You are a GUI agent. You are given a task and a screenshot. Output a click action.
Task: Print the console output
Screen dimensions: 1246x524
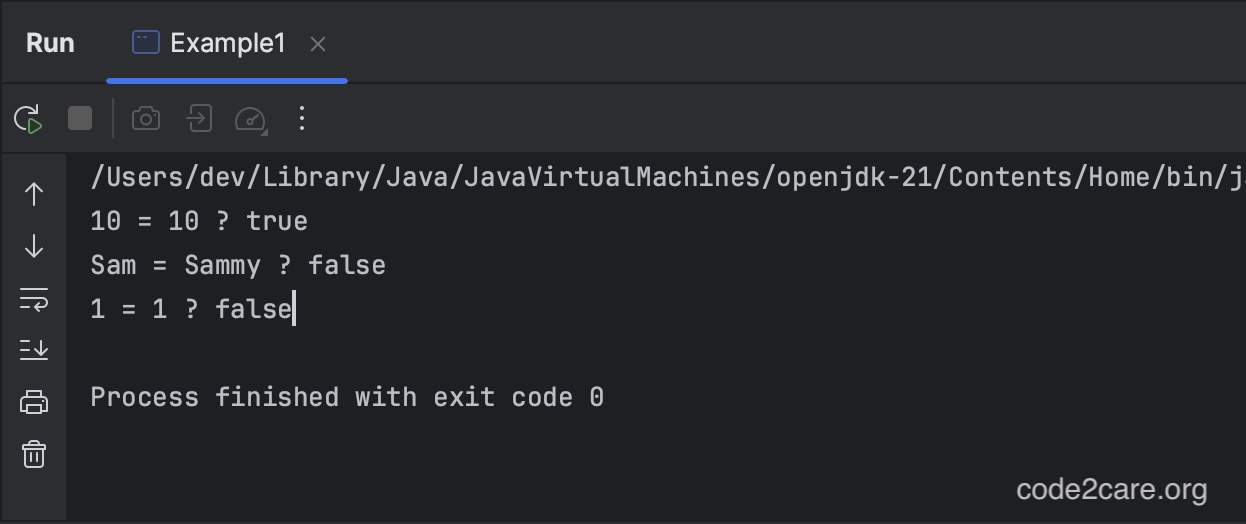[x=34, y=402]
